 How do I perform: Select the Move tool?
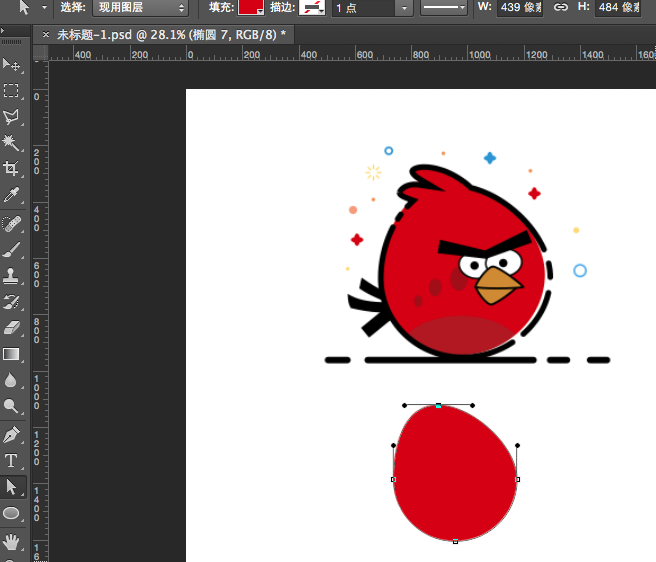click(x=11, y=65)
